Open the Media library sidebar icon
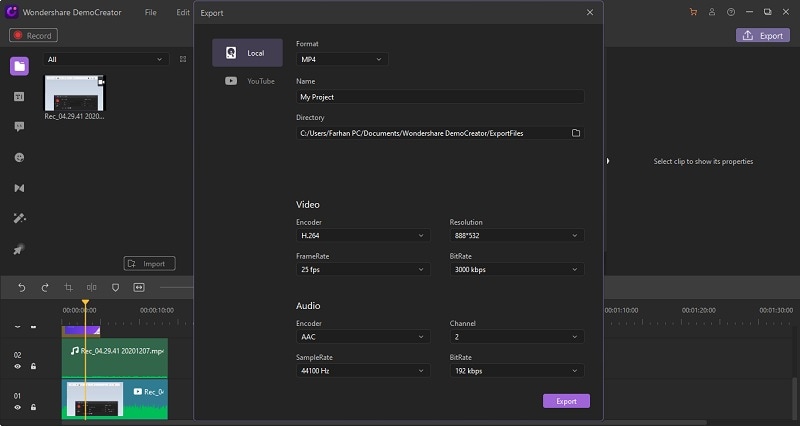Screen dimensions: 800x426 coord(19,66)
